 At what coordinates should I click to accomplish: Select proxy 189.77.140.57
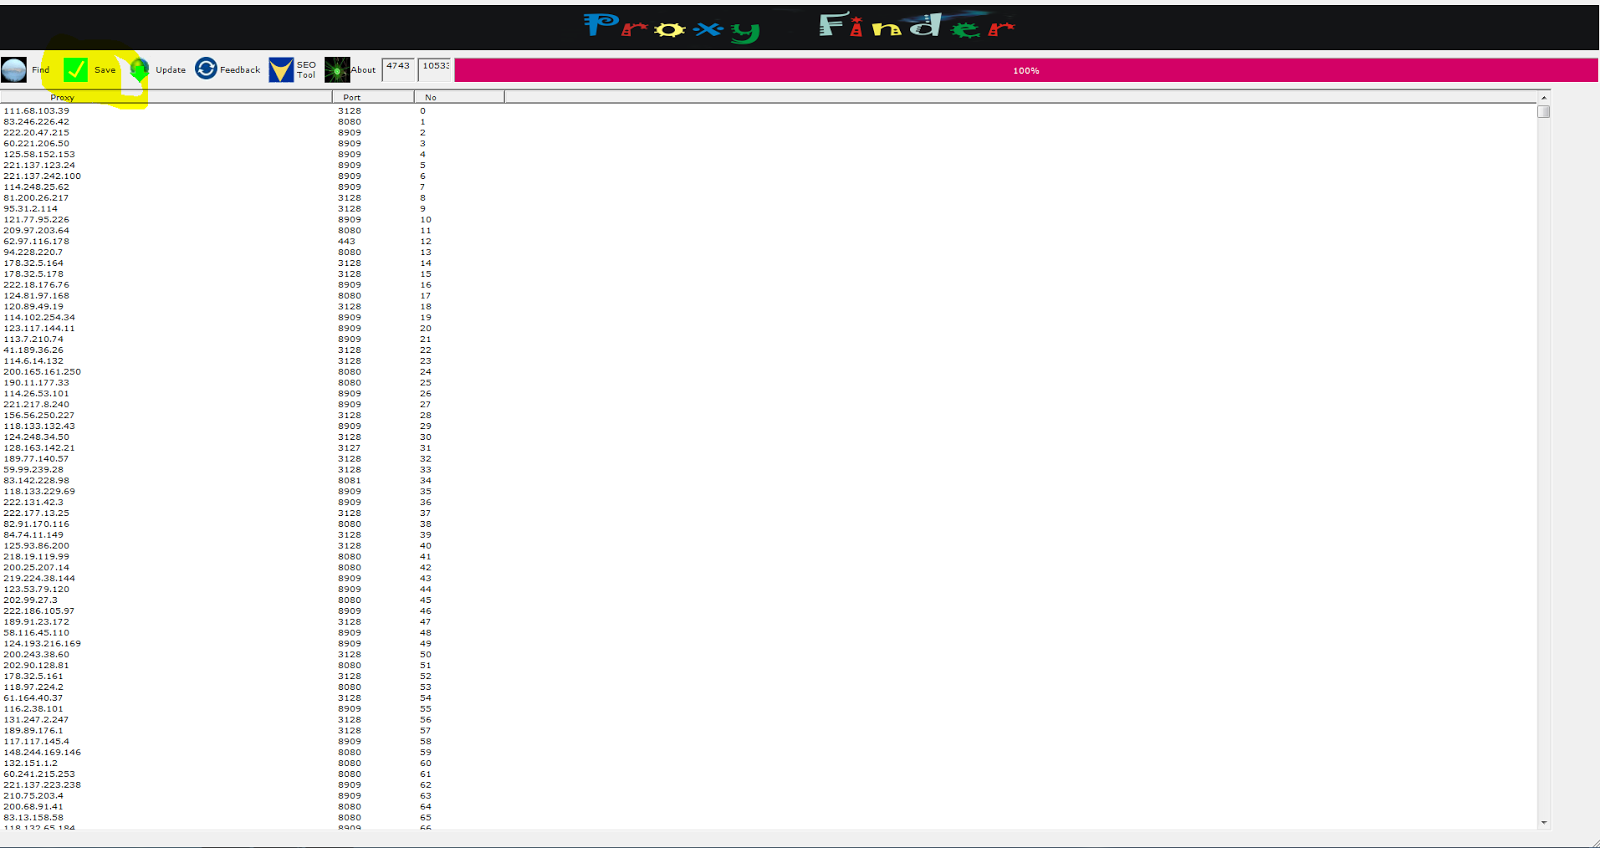click(x=36, y=459)
